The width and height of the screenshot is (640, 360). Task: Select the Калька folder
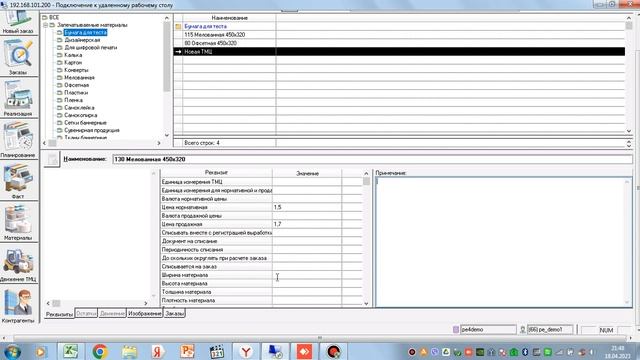[x=73, y=55]
